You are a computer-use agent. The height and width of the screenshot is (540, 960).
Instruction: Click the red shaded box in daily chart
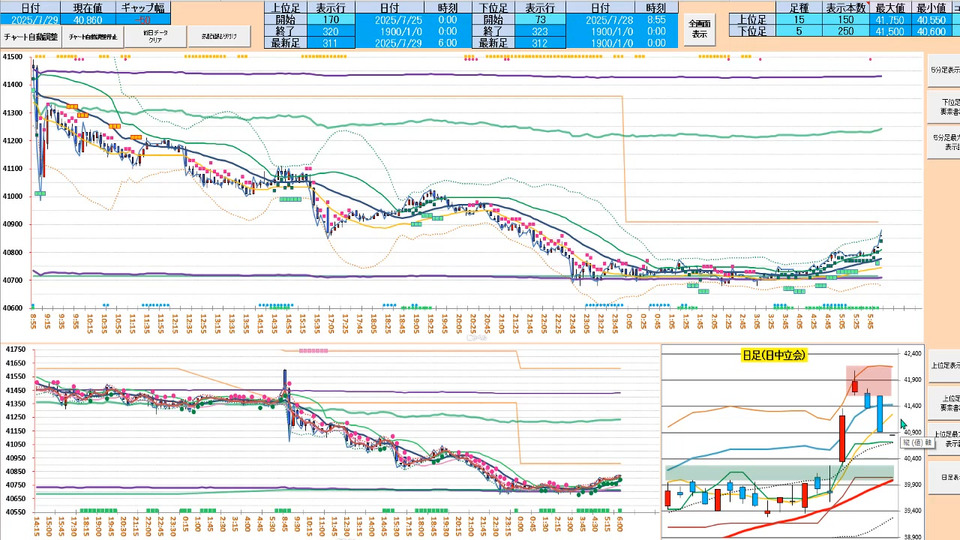(869, 381)
